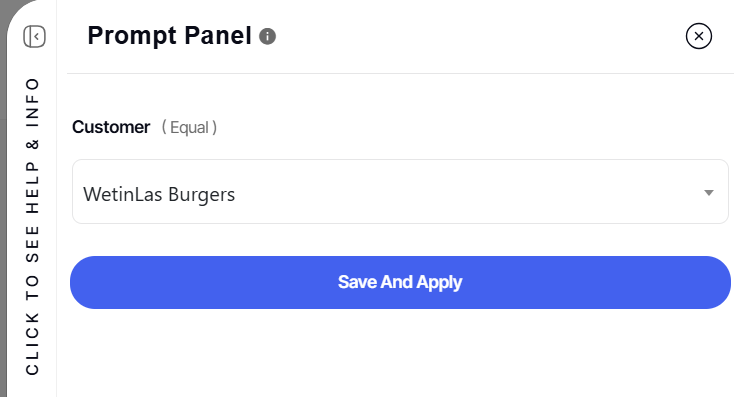This screenshot has height=397, width=755.
Task: Dismiss the panel via circled X
Action: (x=699, y=36)
